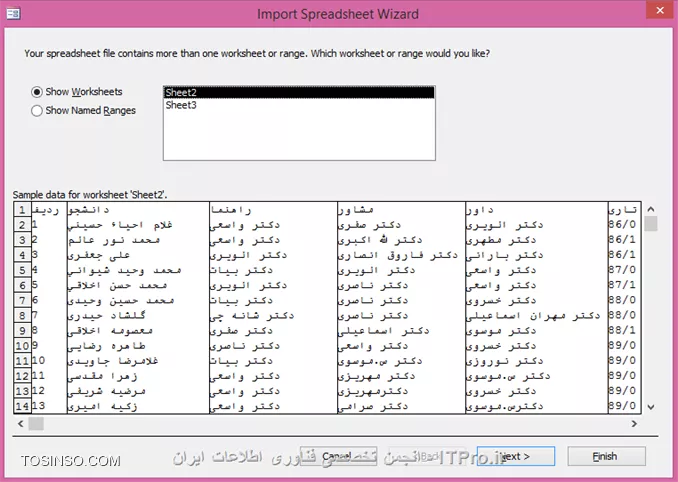Click the Cancel button
This screenshot has height=482, width=678.
pos(338,456)
